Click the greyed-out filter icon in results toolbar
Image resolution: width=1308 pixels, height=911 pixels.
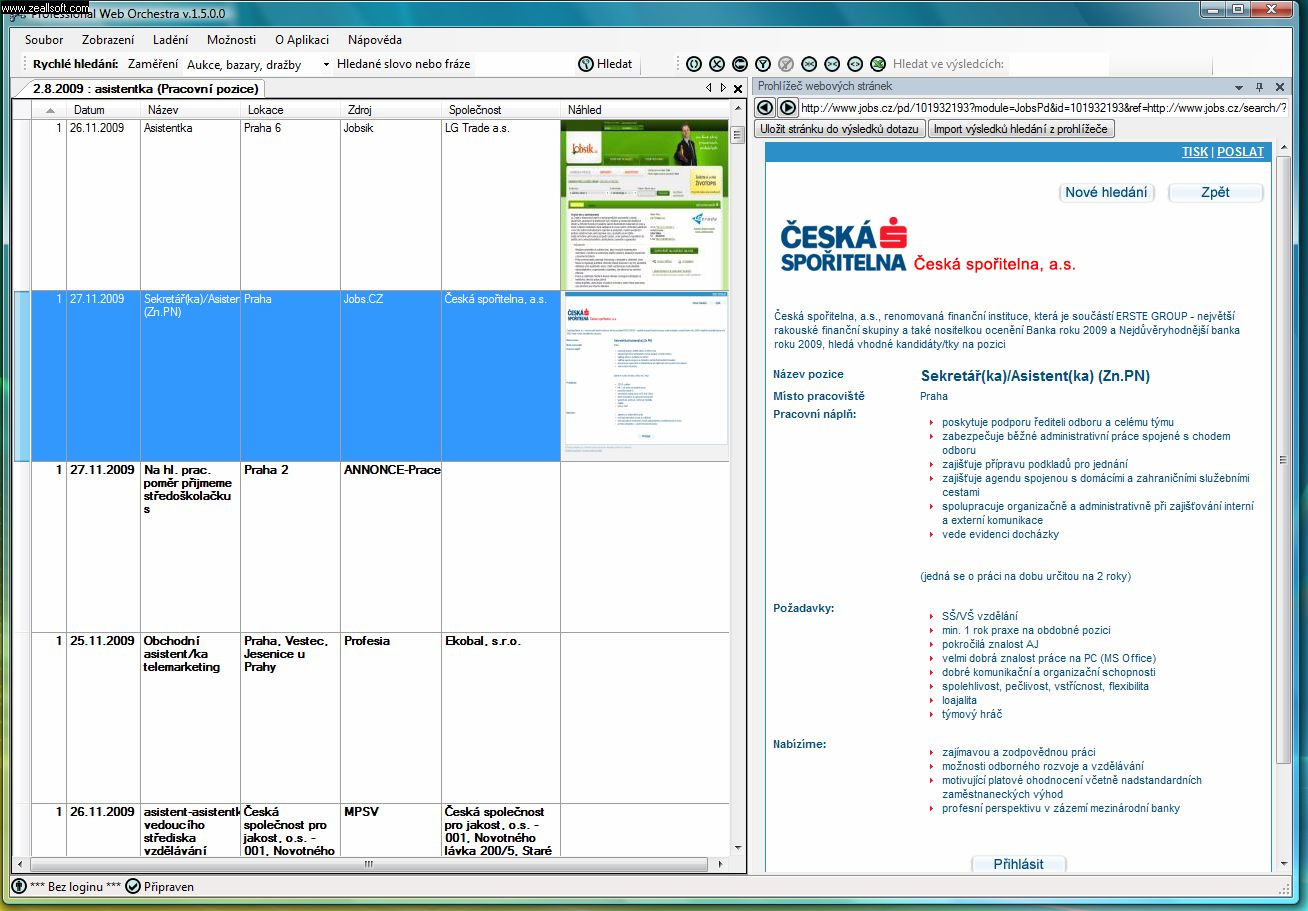786,64
